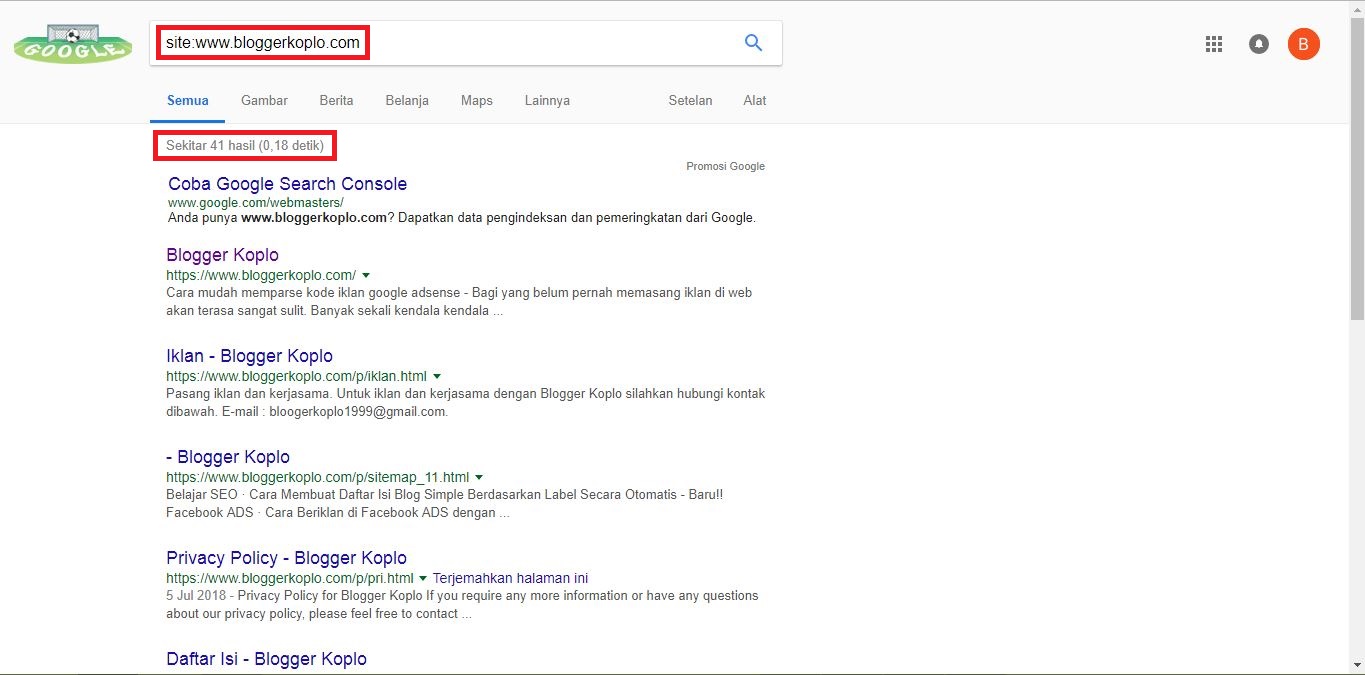Open Coba Google Search Console link
The height and width of the screenshot is (675, 1365).
[288, 184]
